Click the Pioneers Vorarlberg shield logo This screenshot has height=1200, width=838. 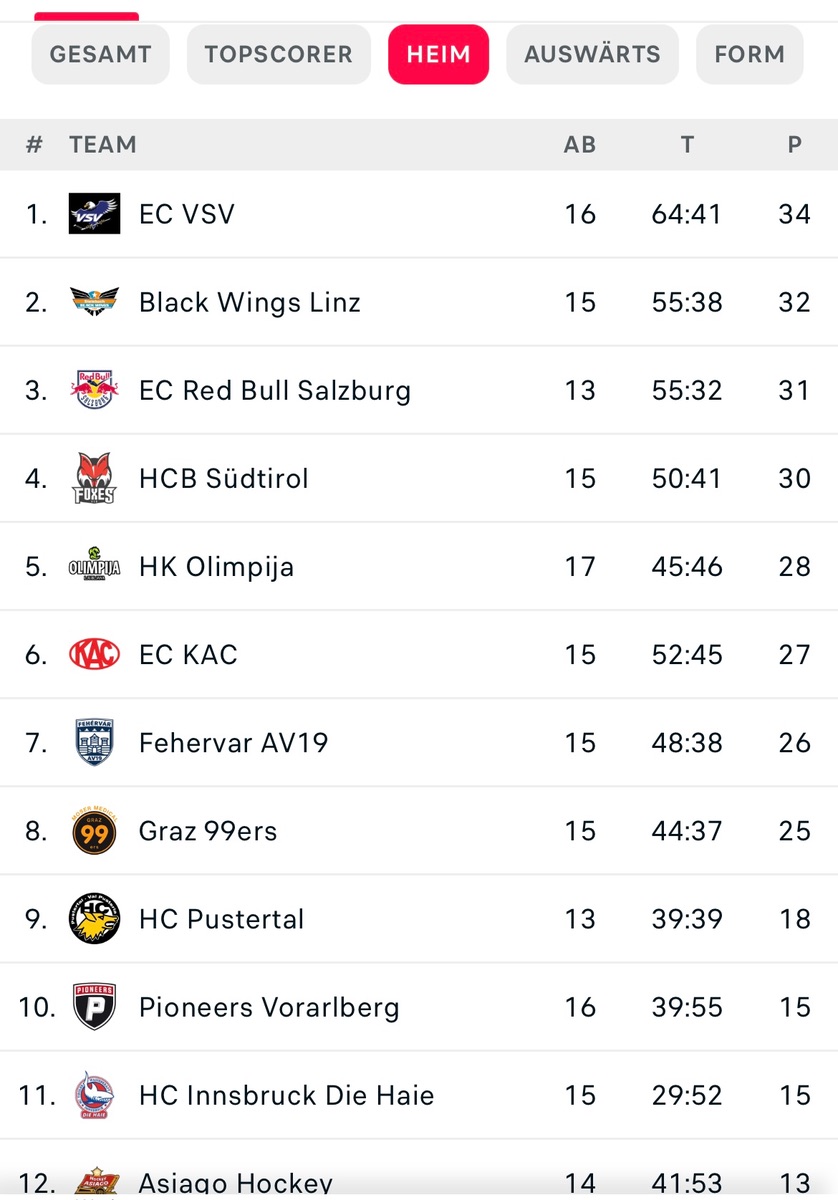pos(94,1007)
